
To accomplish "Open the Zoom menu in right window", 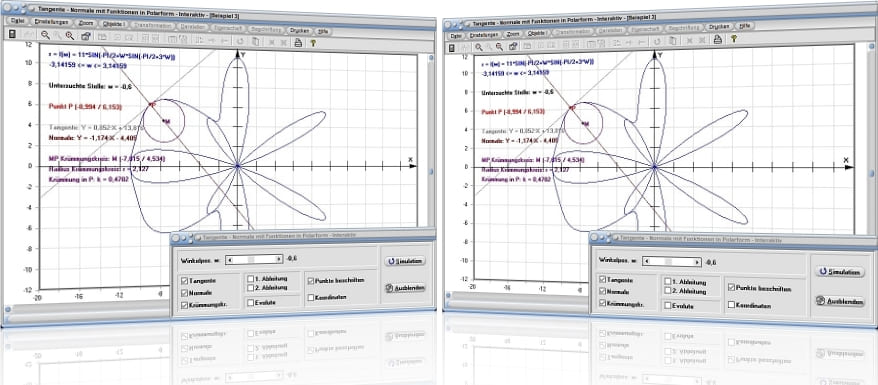I will 513,34.
